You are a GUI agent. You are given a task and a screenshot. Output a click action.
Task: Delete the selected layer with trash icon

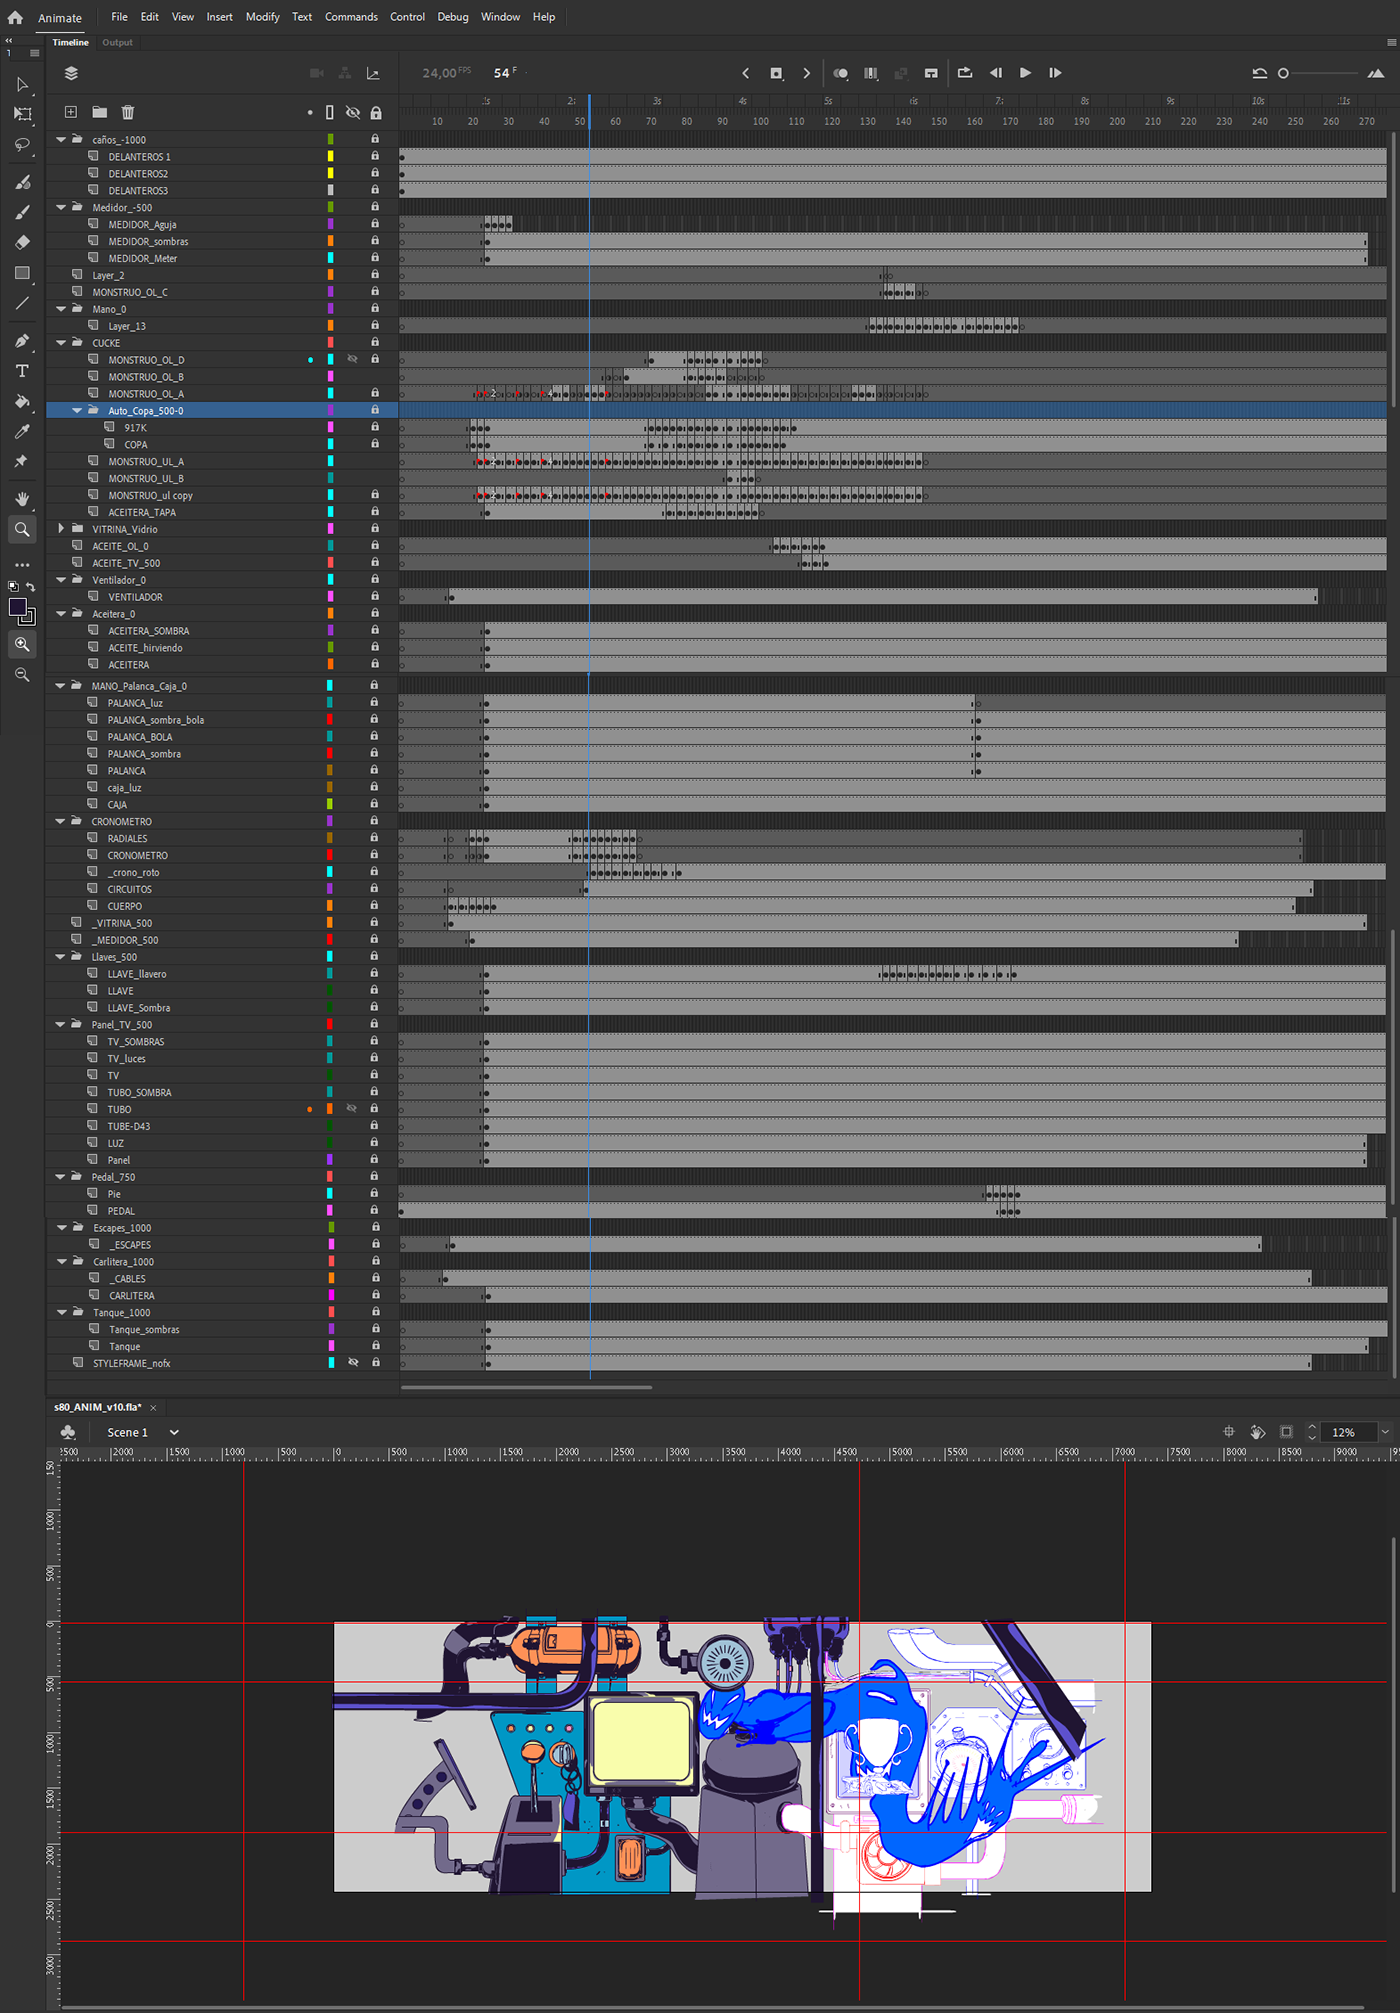[128, 112]
